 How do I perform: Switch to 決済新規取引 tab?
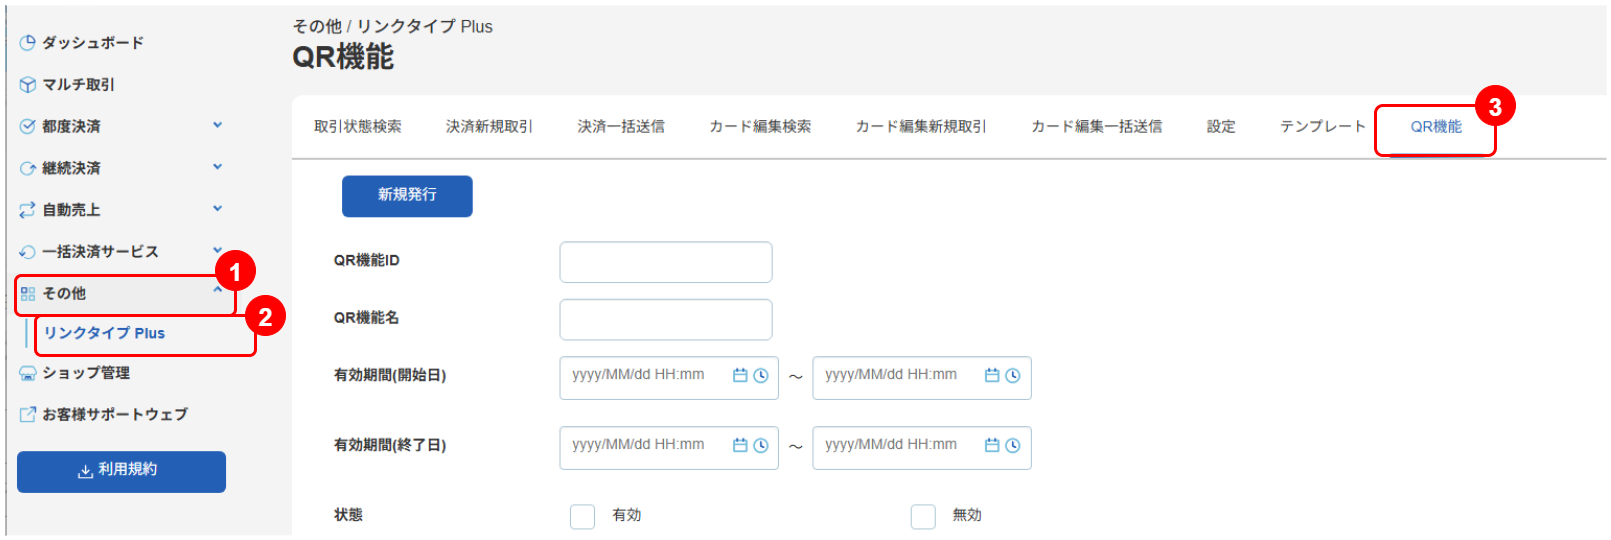click(490, 127)
